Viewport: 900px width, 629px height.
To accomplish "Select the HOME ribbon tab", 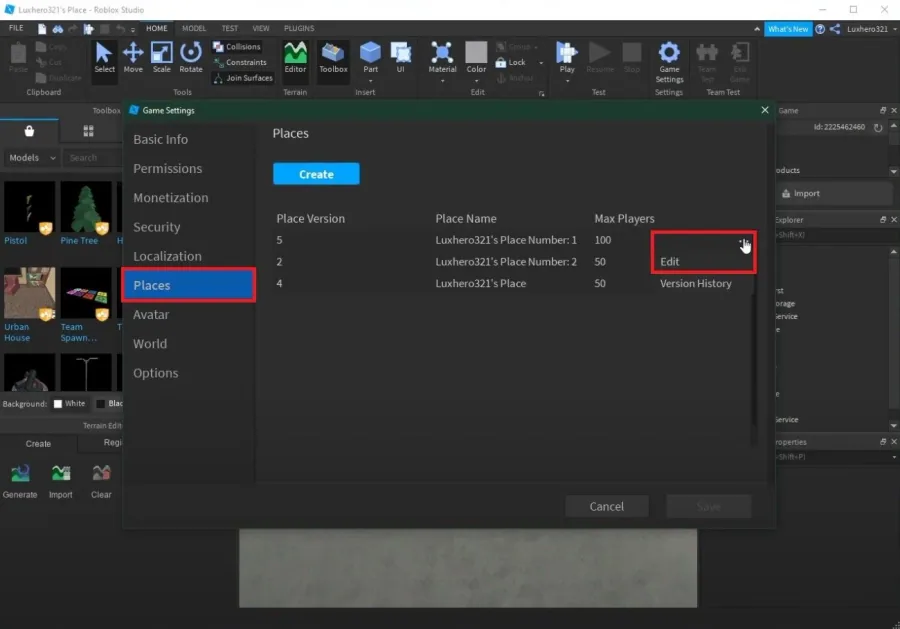I will pyautogui.click(x=157, y=28).
